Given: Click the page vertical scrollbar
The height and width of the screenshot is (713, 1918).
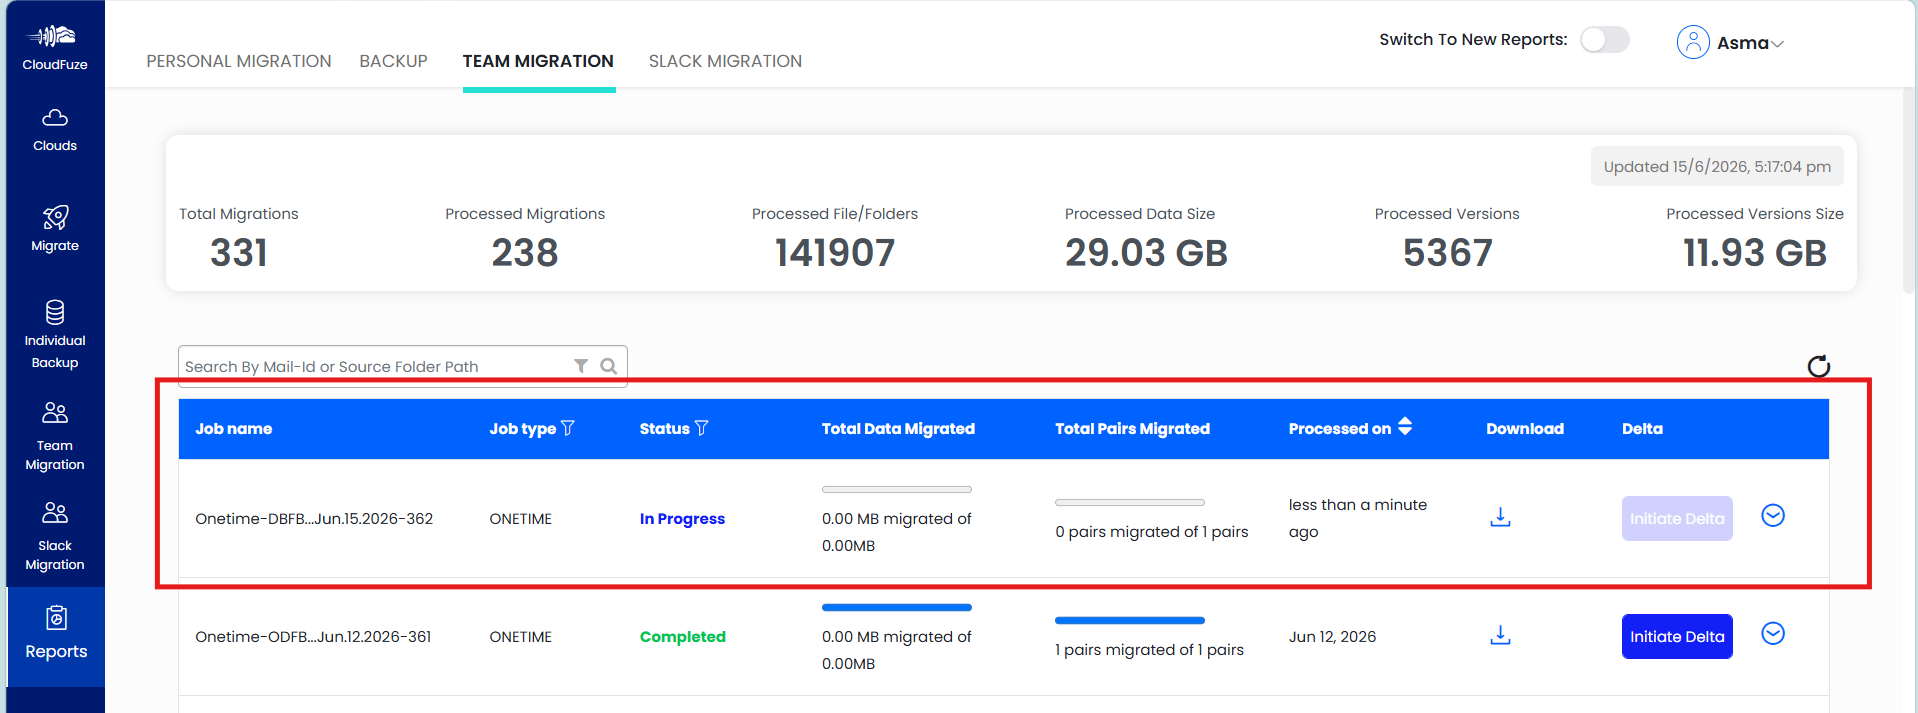Looking at the screenshot, I should pos(1909,190).
